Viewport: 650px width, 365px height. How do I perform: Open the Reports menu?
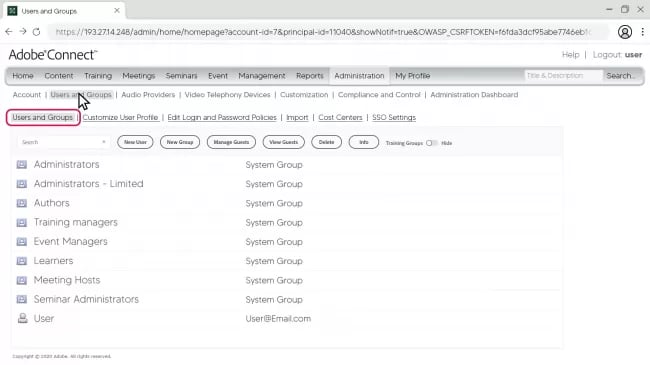(x=310, y=76)
